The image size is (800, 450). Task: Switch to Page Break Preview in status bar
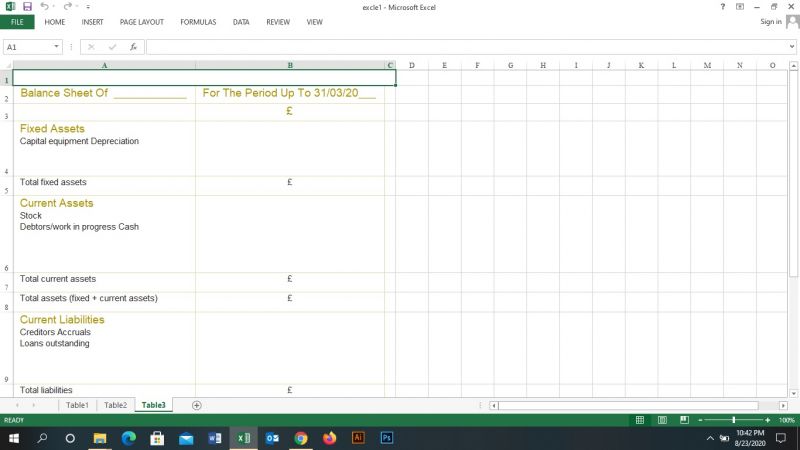(x=680, y=420)
